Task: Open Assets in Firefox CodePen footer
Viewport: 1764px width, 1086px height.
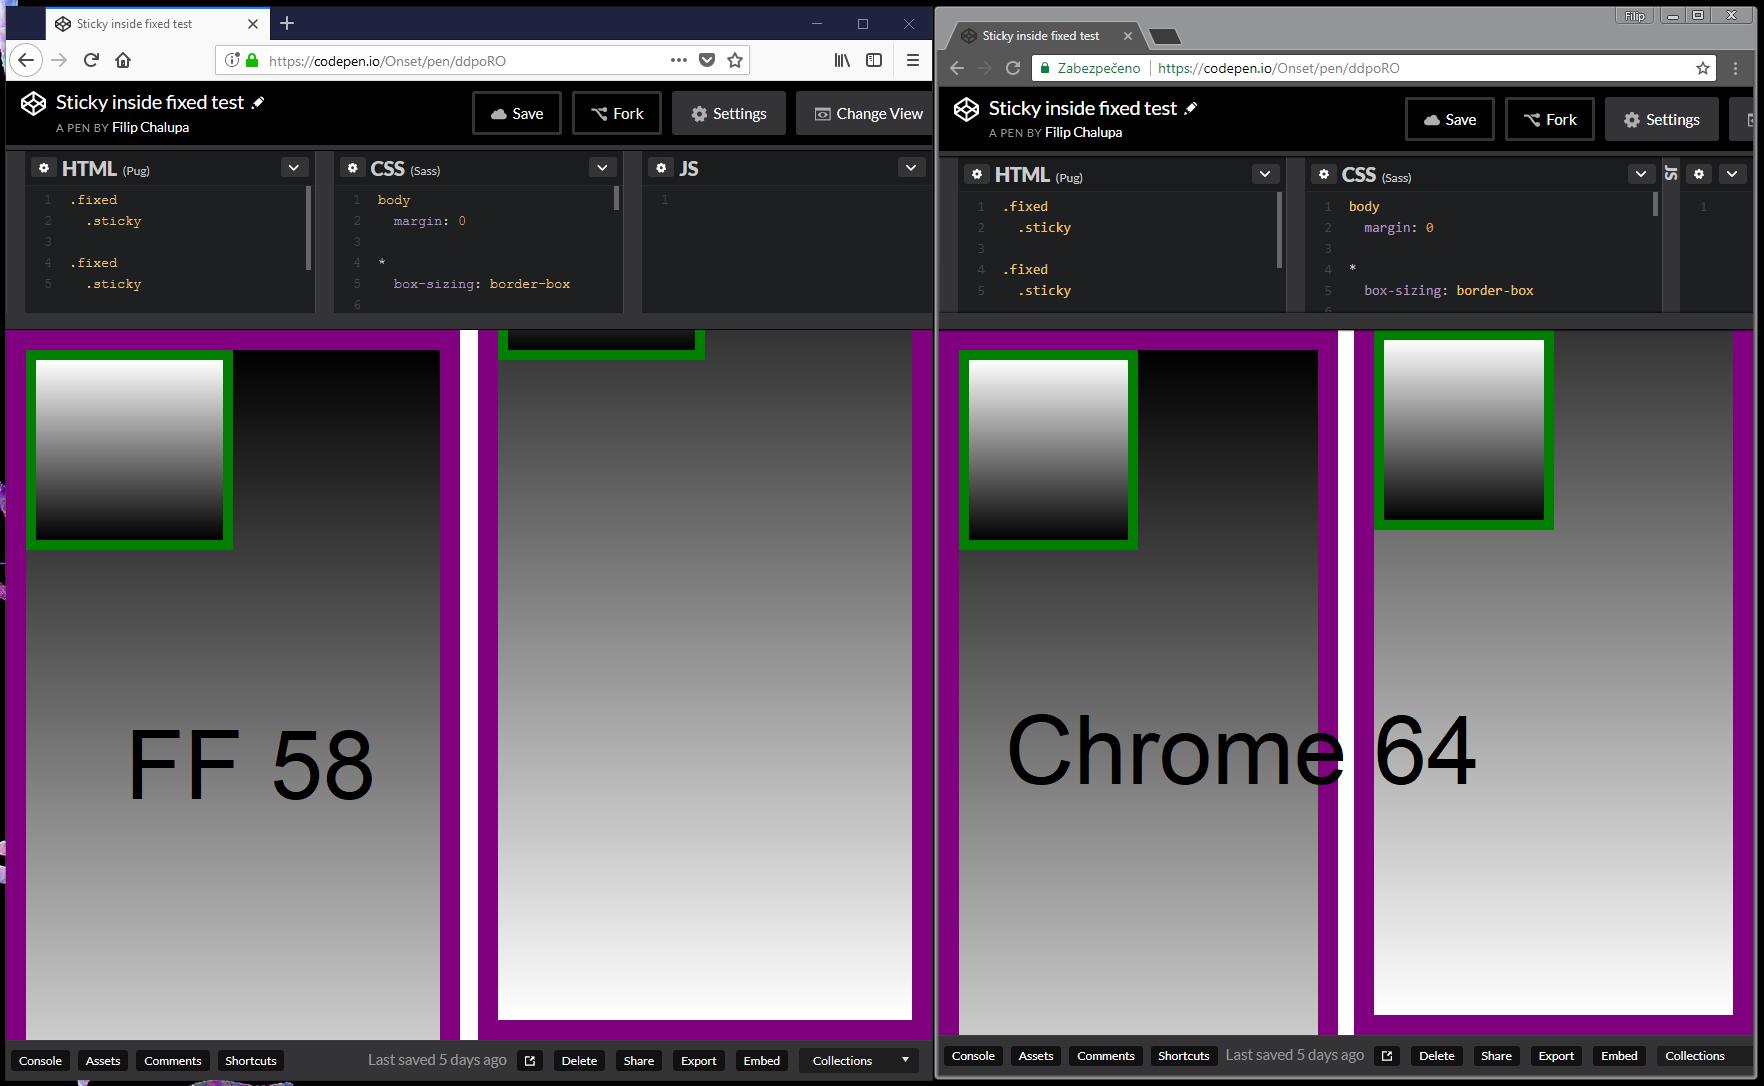Action: tap(103, 1060)
